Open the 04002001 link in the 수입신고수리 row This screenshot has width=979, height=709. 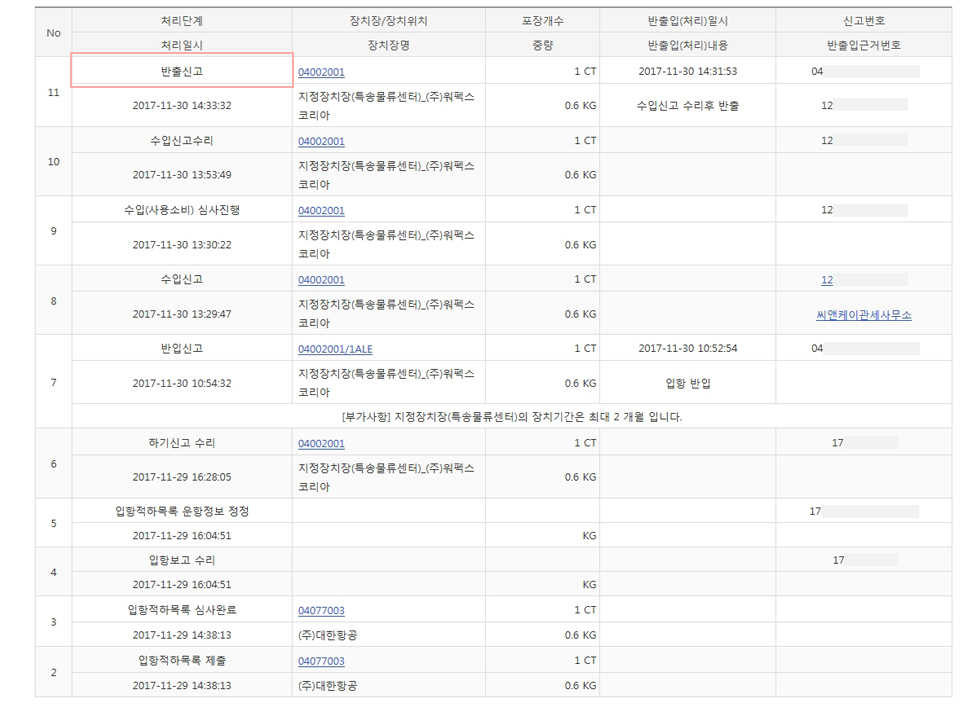click(x=321, y=141)
